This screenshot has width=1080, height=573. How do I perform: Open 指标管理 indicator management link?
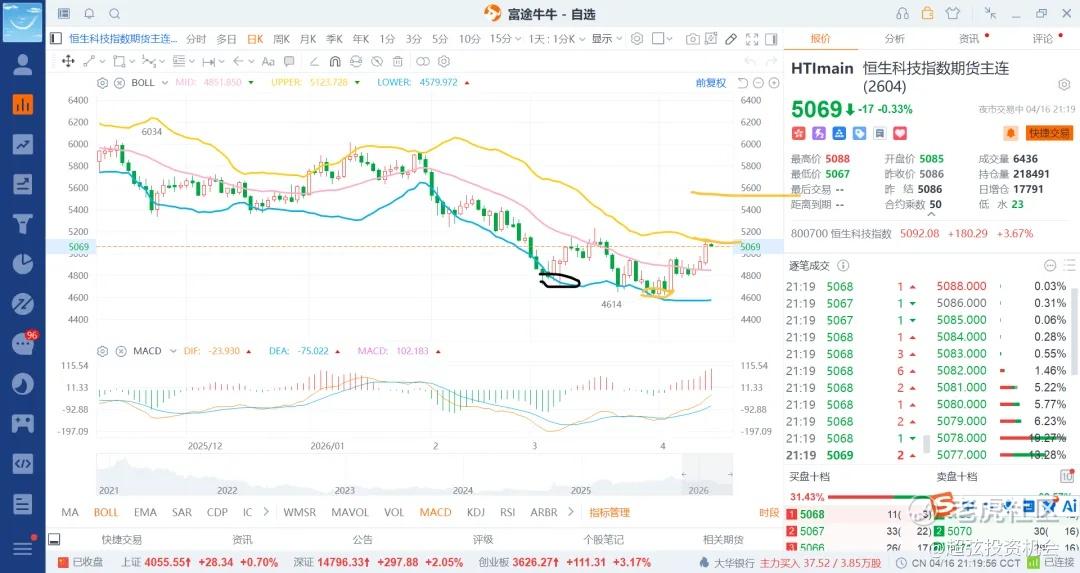(609, 512)
